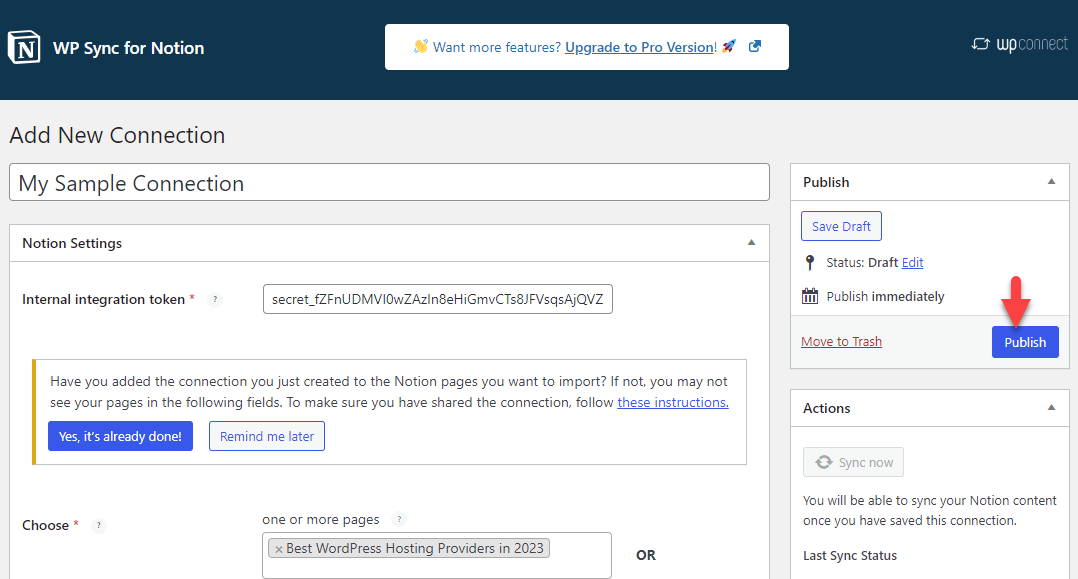Open help tooltip for one or more pages

pyautogui.click(x=399, y=519)
